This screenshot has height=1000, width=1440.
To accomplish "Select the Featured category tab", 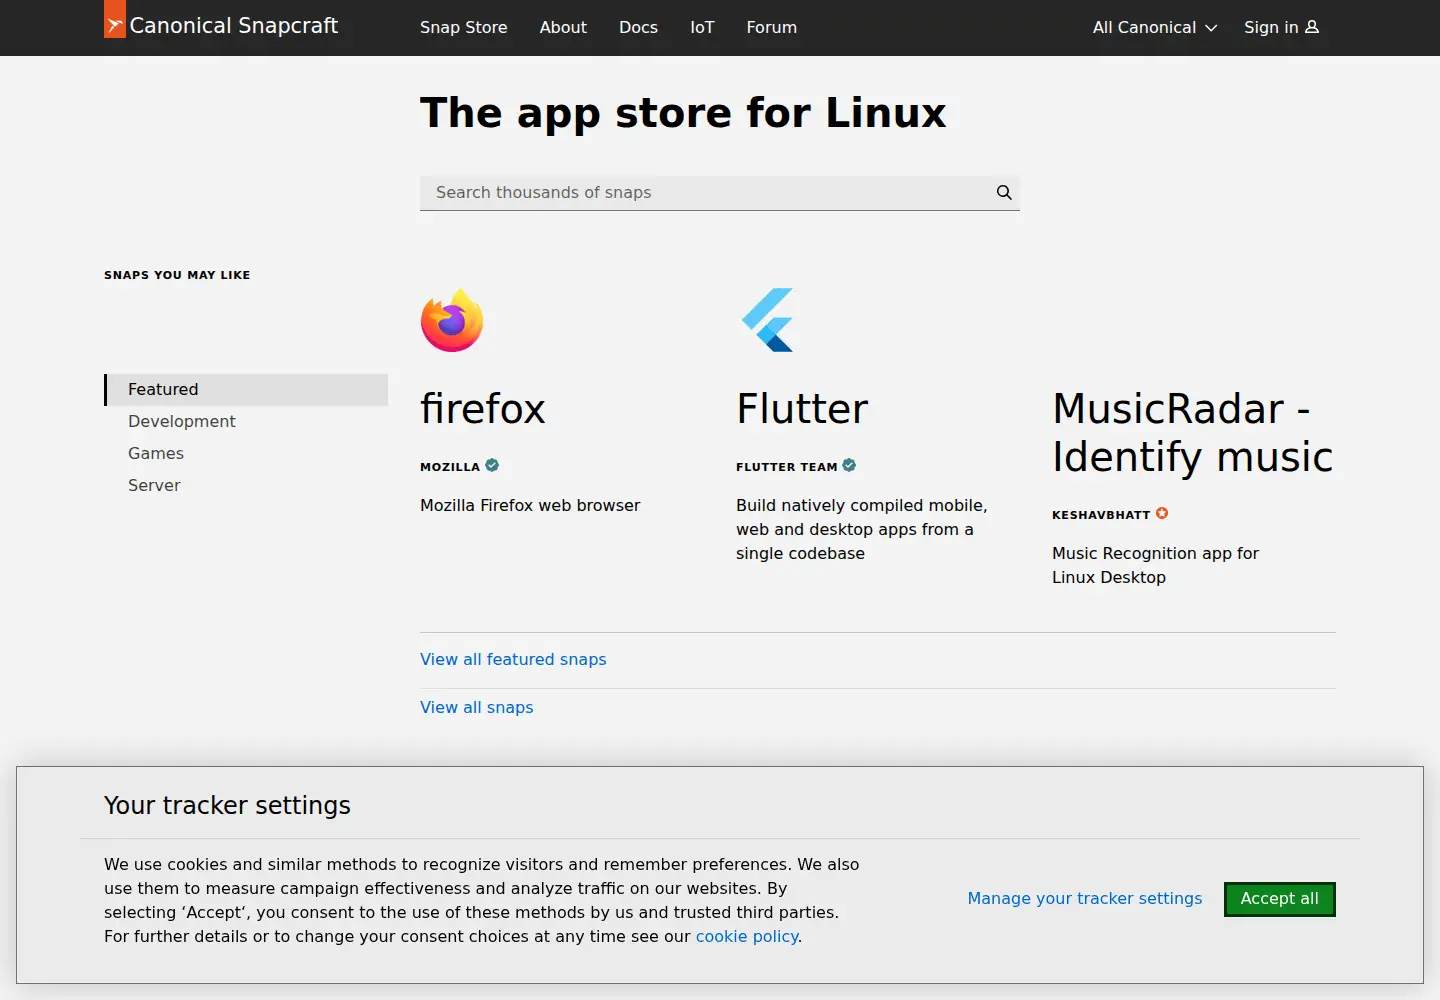I will click(246, 390).
